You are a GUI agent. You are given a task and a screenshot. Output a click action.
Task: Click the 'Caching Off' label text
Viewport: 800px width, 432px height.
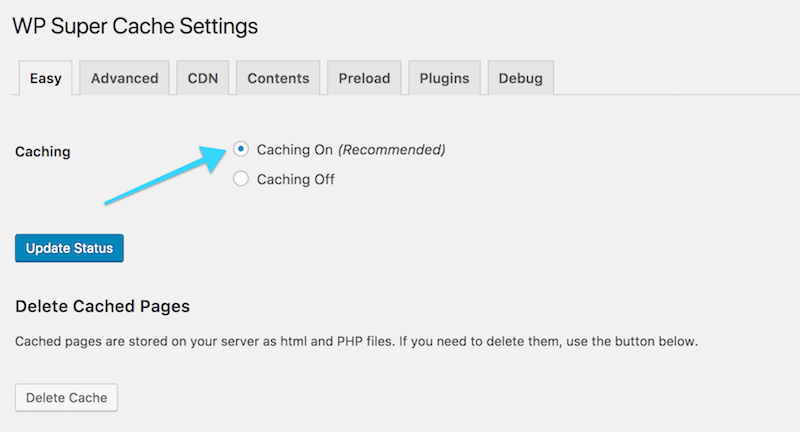coord(295,180)
